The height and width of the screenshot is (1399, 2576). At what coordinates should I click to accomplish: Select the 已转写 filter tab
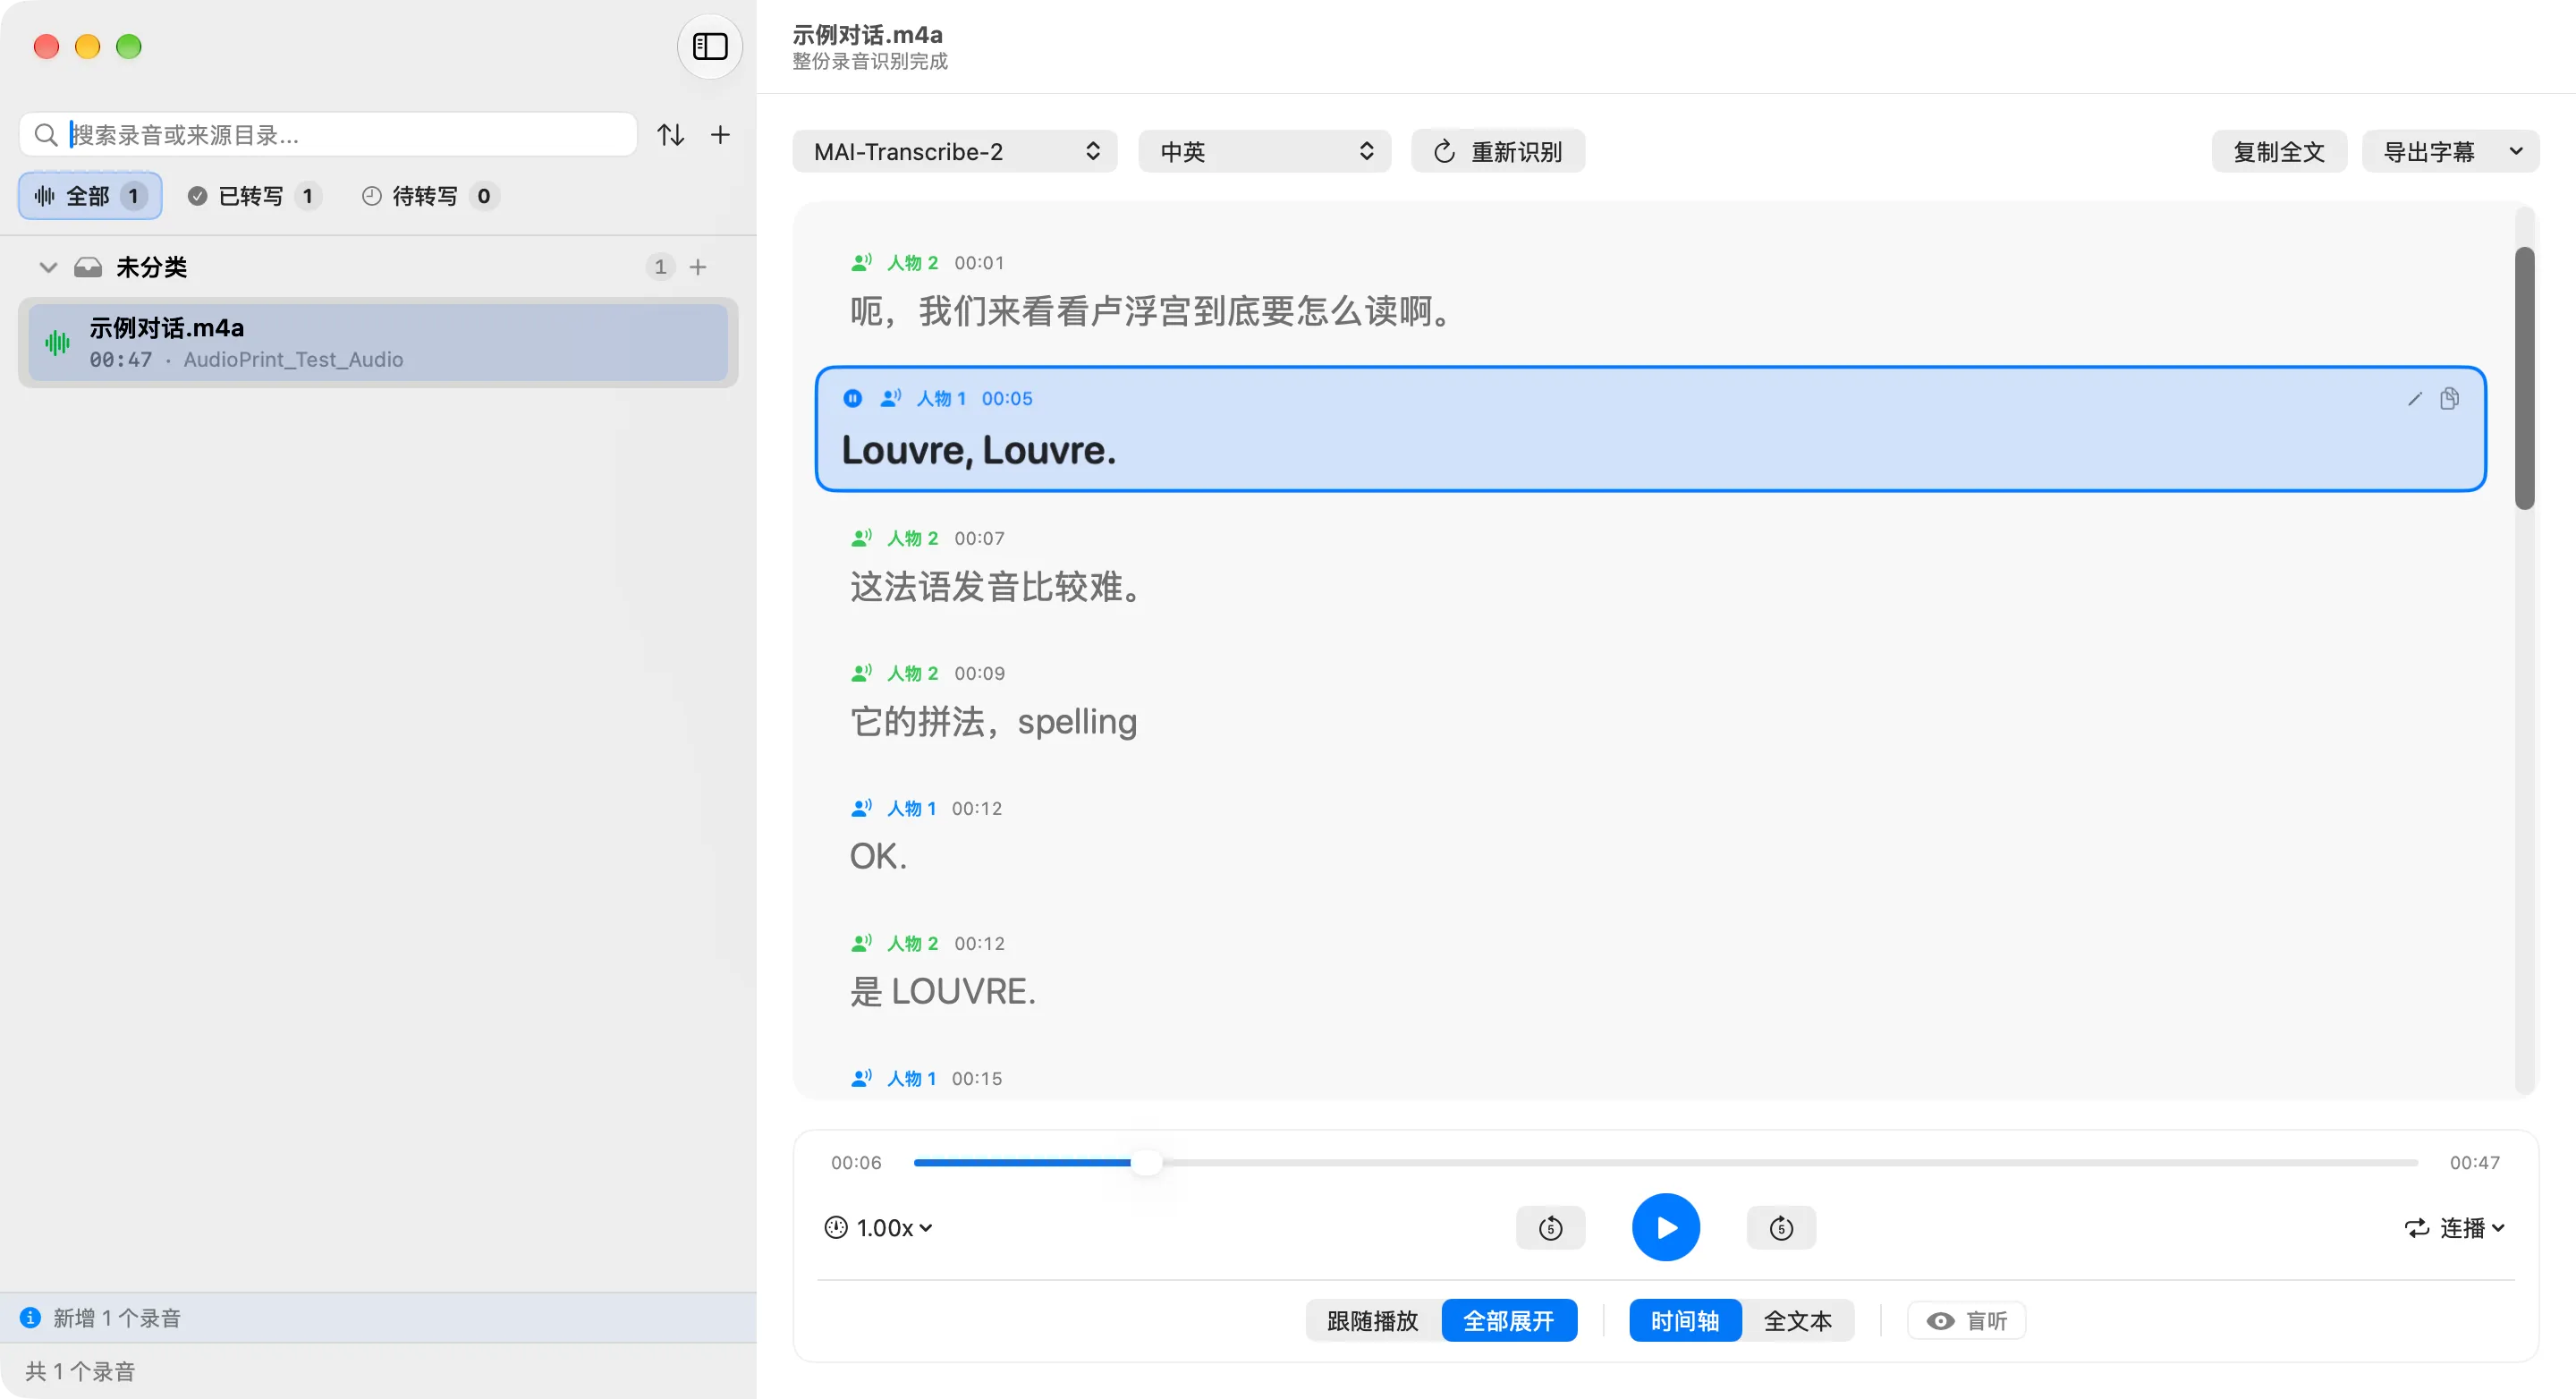pos(254,195)
